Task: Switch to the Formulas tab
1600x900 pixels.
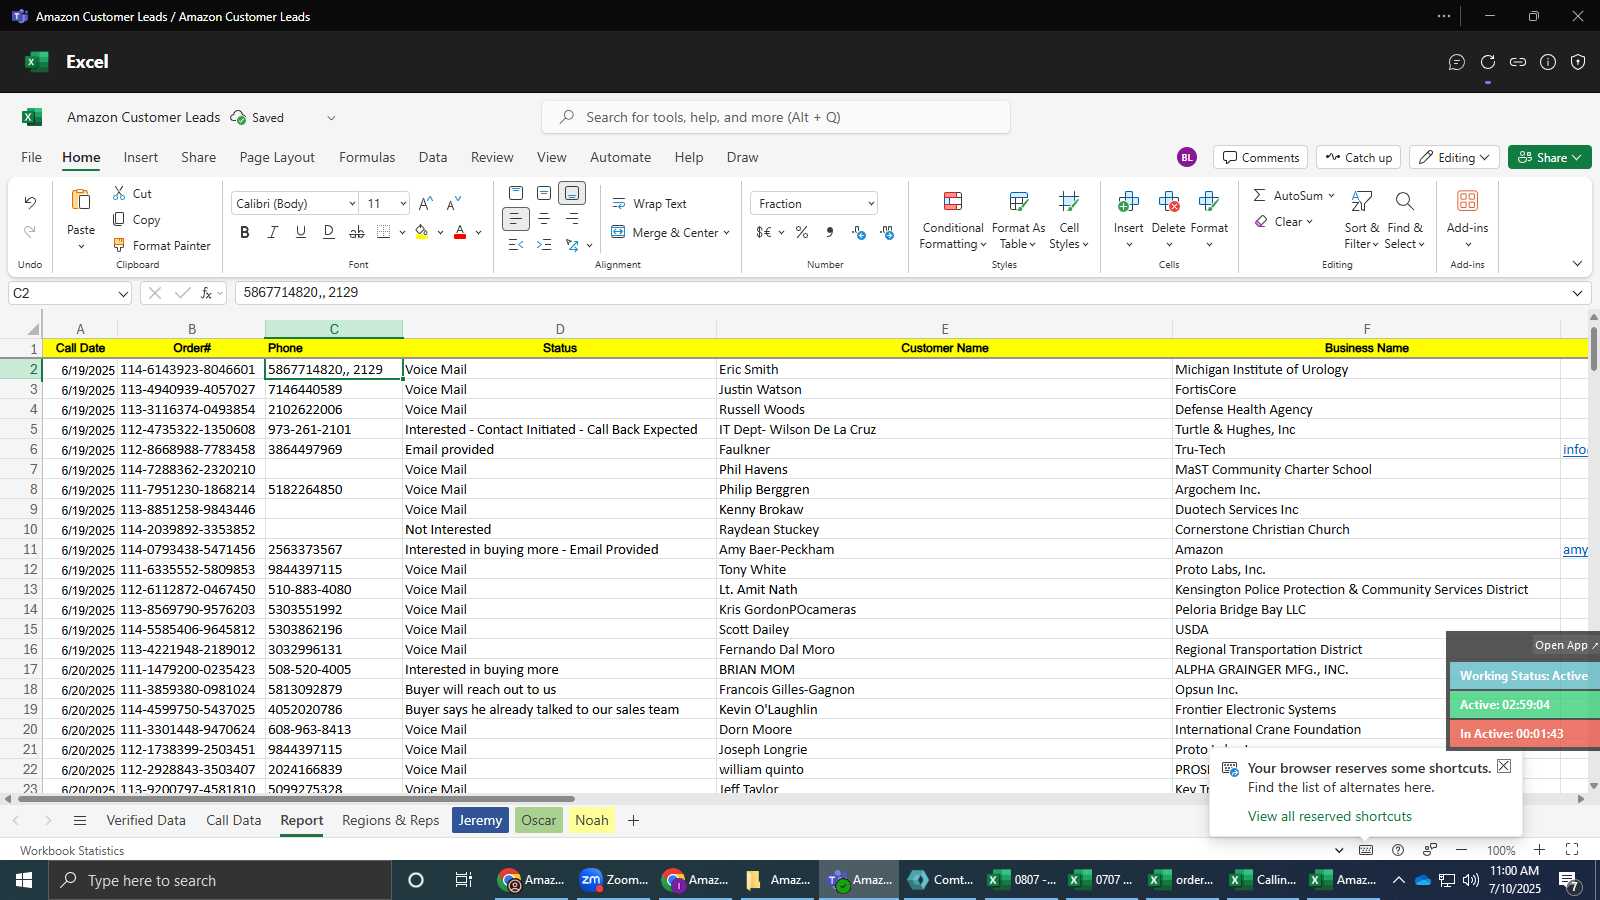Action: (x=367, y=157)
